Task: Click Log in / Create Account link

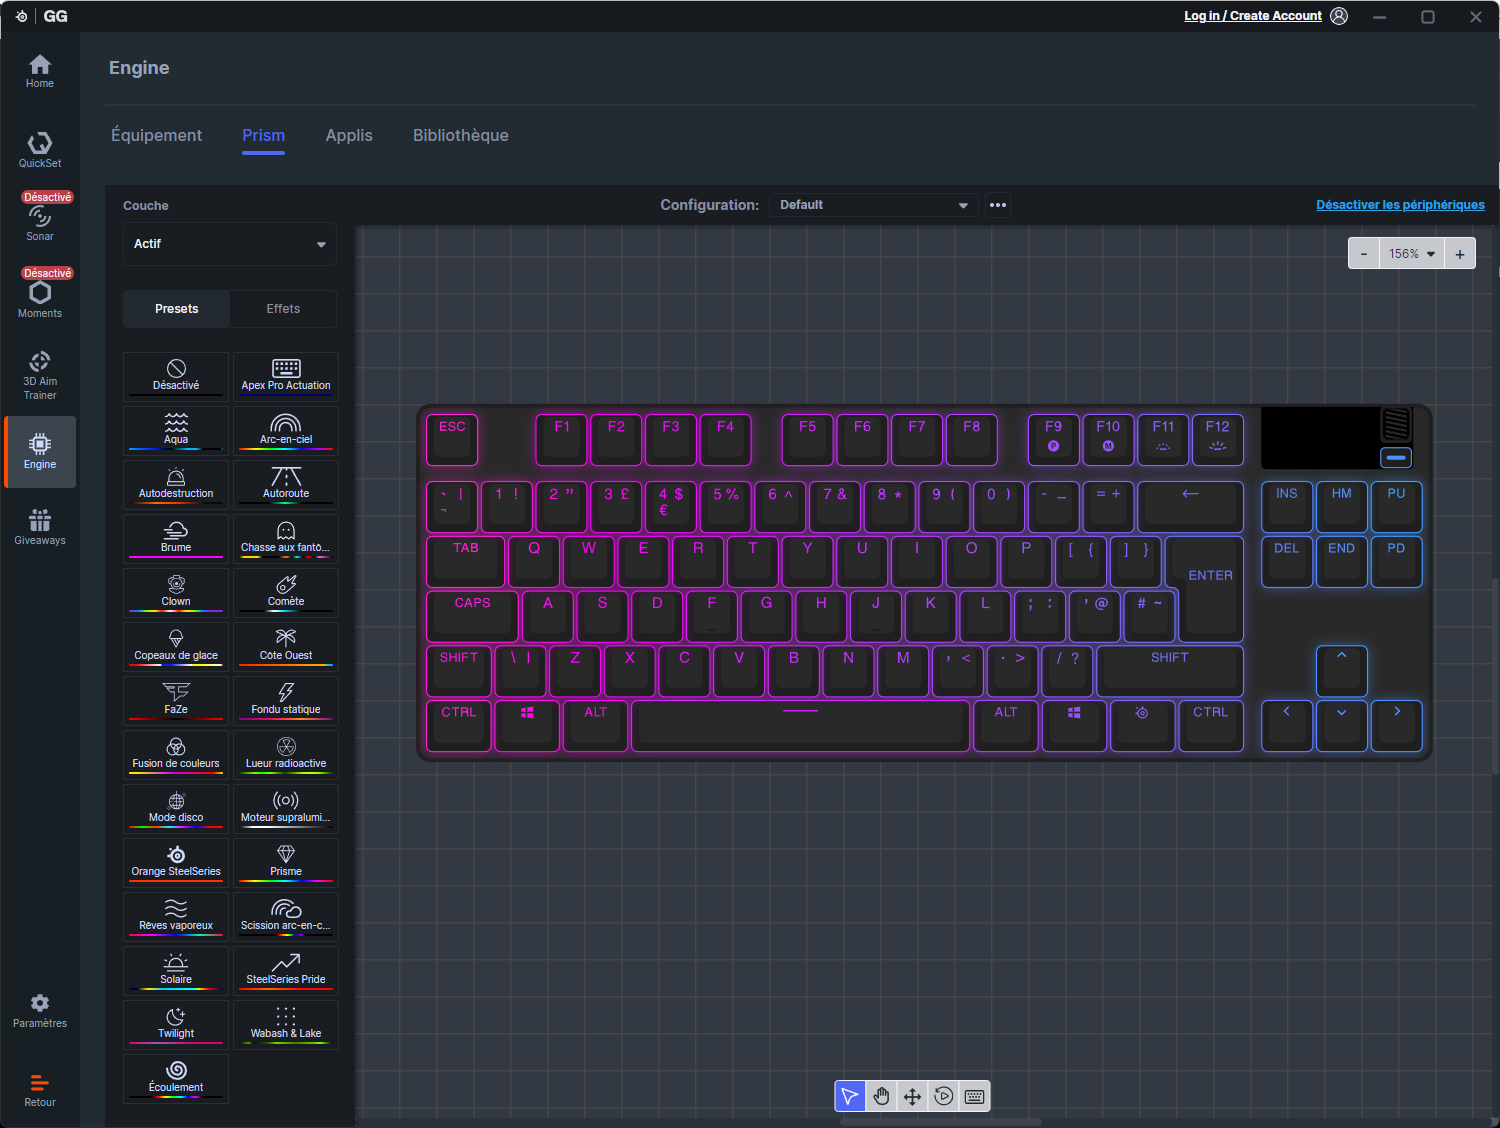Action: tap(1253, 16)
